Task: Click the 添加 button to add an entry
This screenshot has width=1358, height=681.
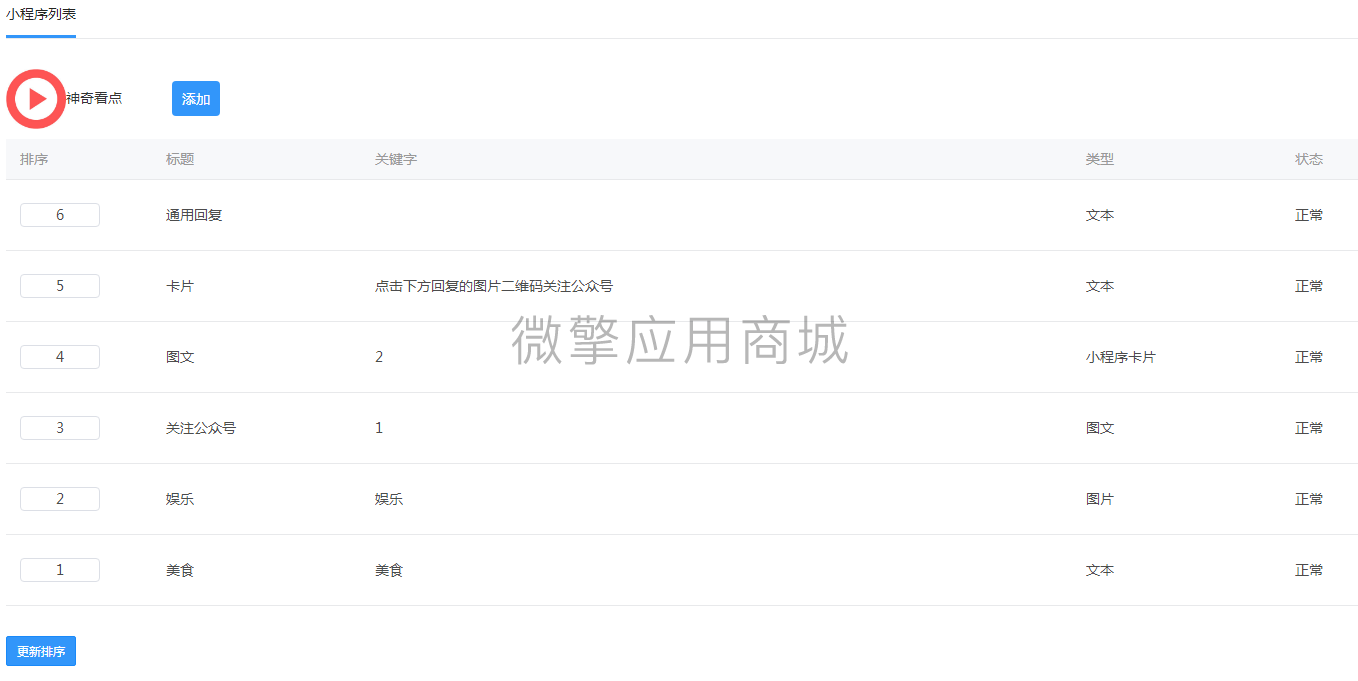Action: pos(195,98)
